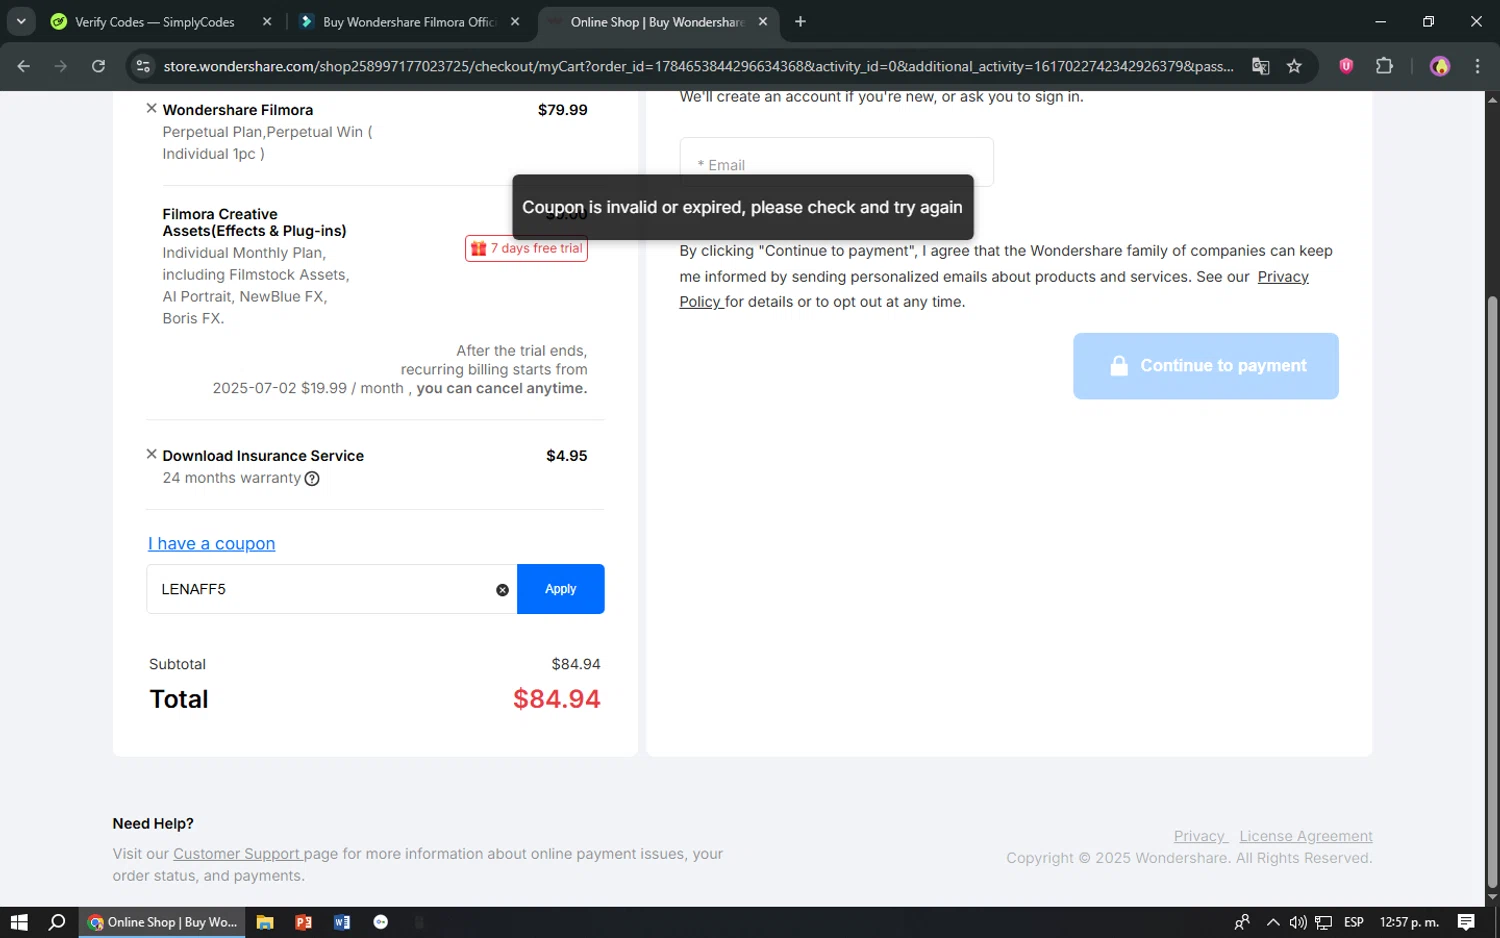
Task: Open File Explorer from taskbar
Action: 265,922
